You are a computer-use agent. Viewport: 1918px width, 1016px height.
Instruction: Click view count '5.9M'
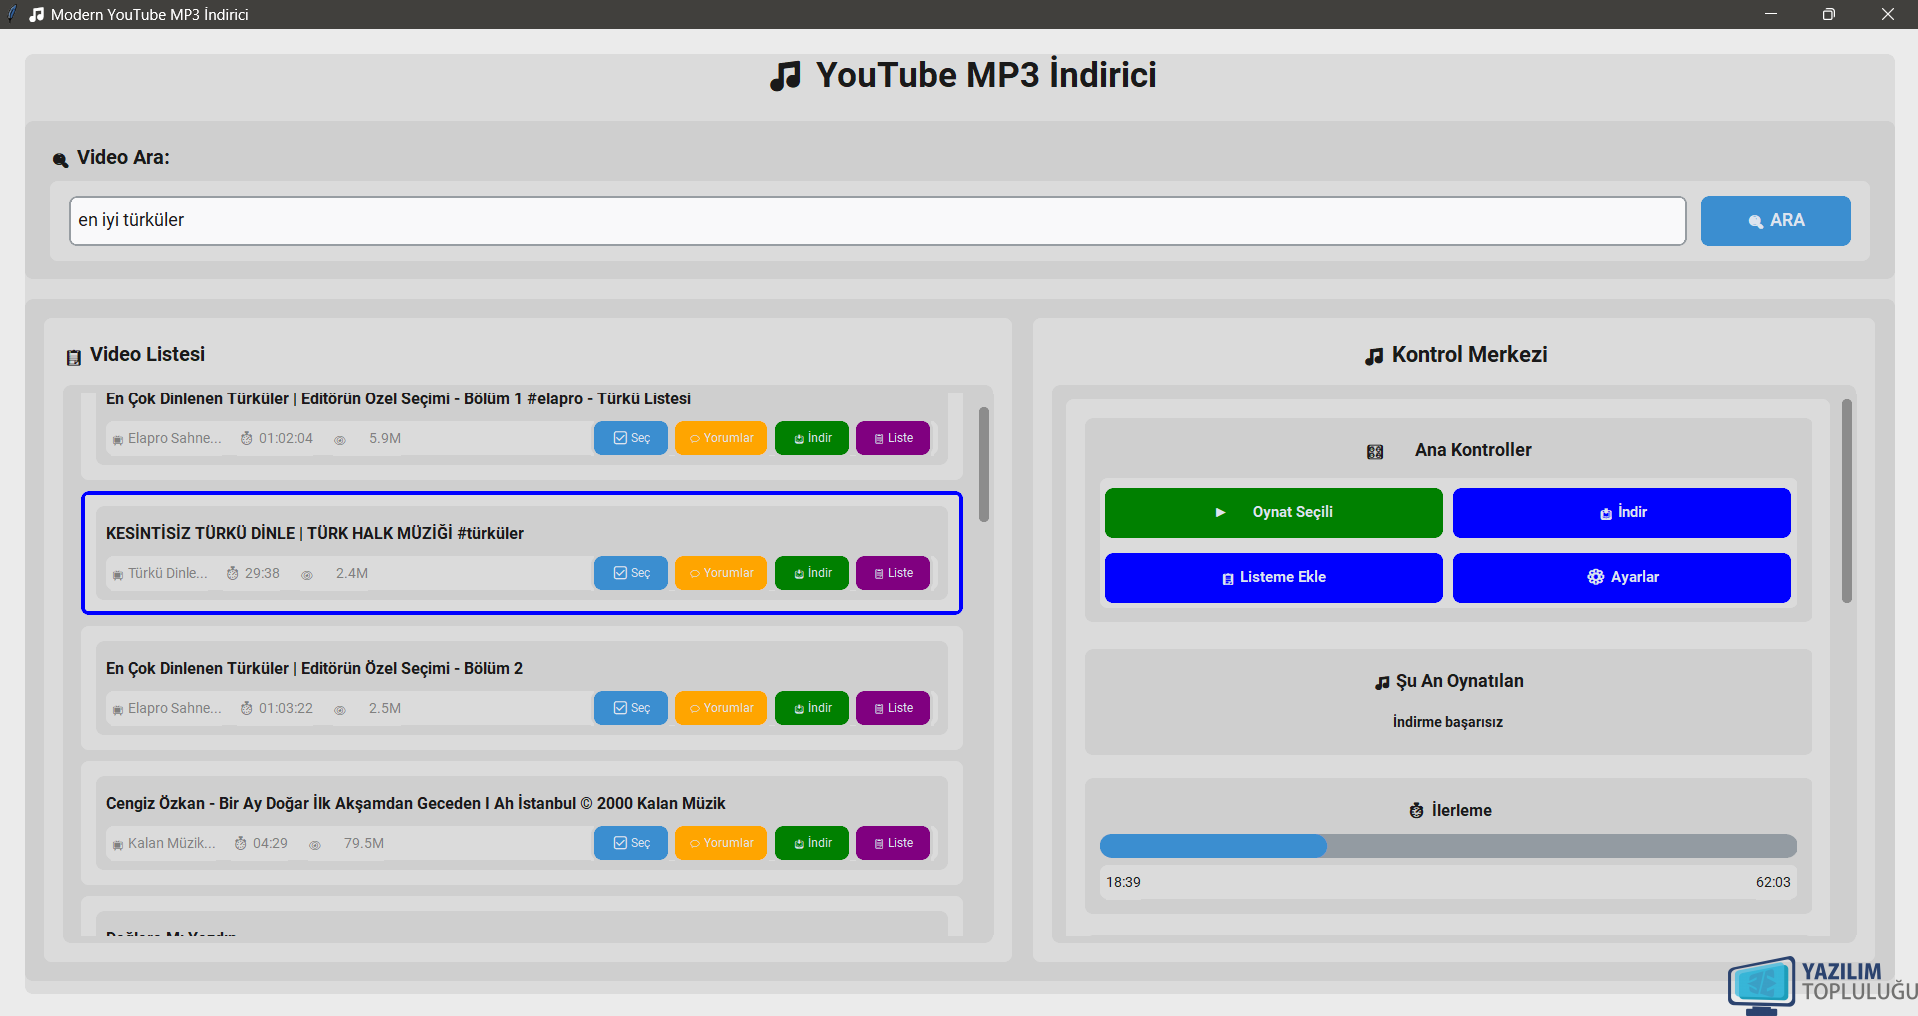(385, 439)
